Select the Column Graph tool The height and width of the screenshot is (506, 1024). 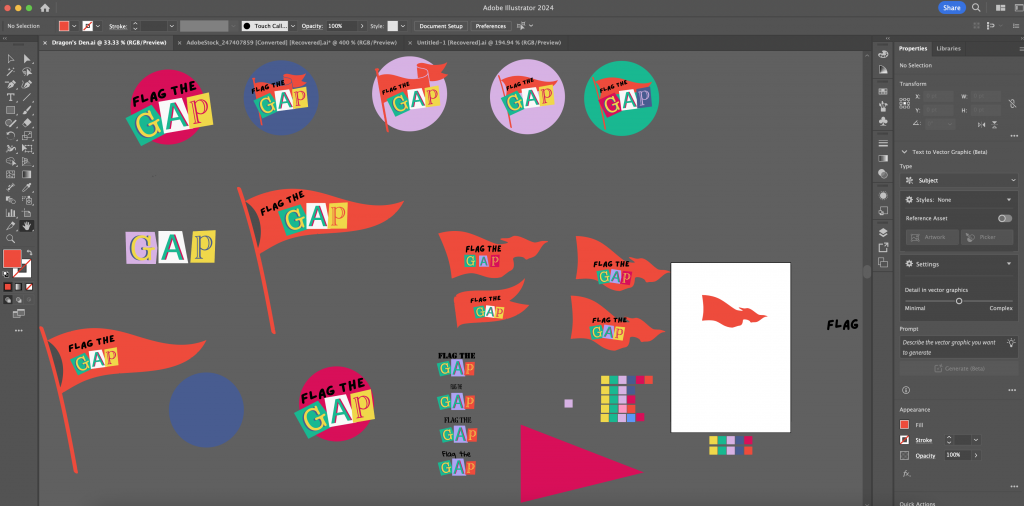click(x=11, y=213)
